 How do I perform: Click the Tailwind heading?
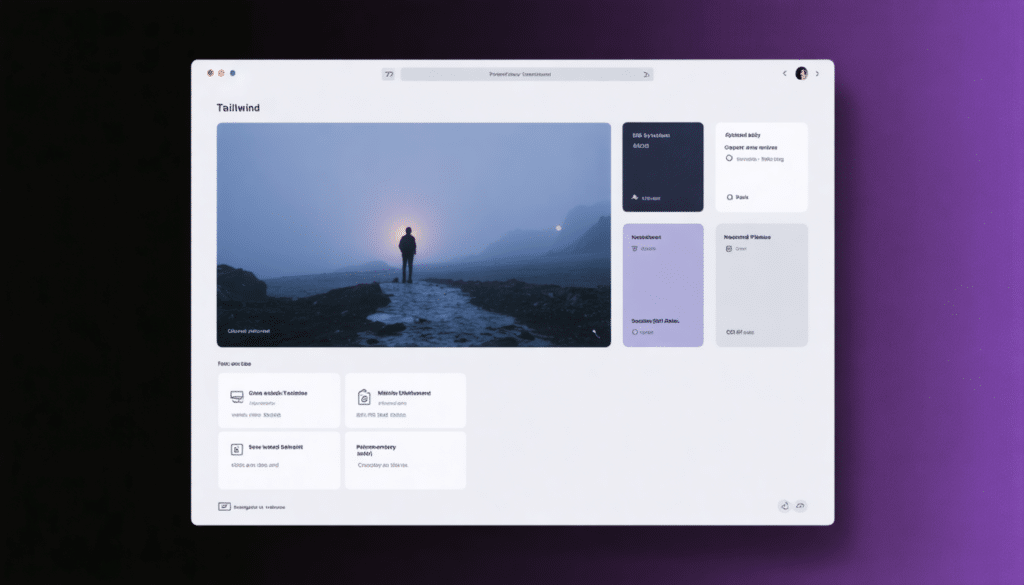click(238, 108)
